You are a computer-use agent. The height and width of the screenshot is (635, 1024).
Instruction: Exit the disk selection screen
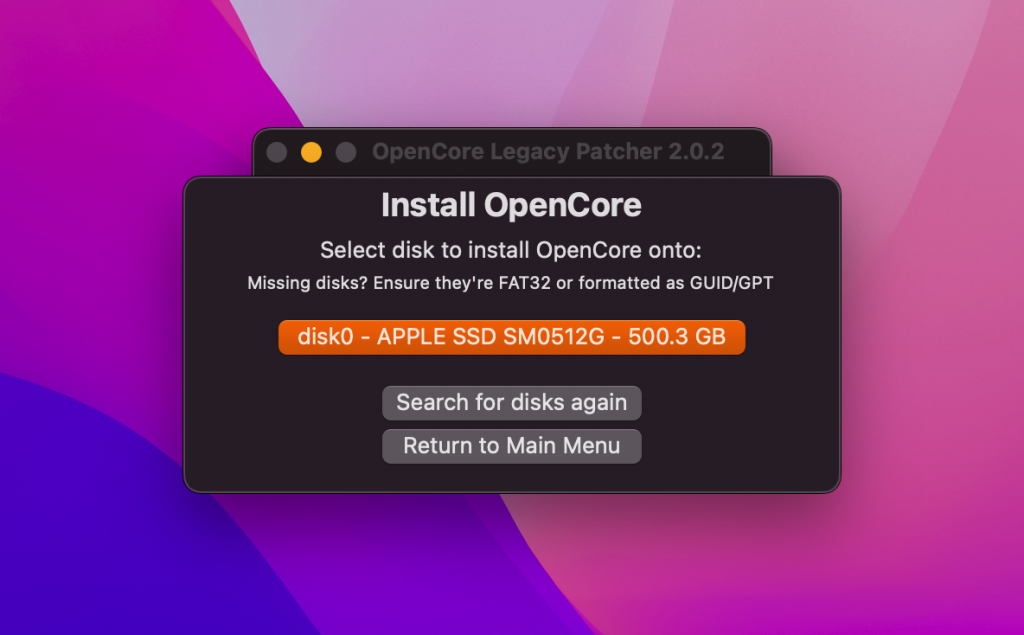tap(511, 446)
